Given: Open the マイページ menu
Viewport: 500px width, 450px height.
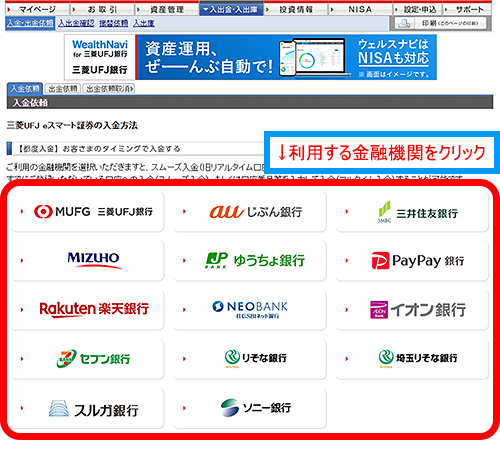Looking at the screenshot, I should [37, 9].
